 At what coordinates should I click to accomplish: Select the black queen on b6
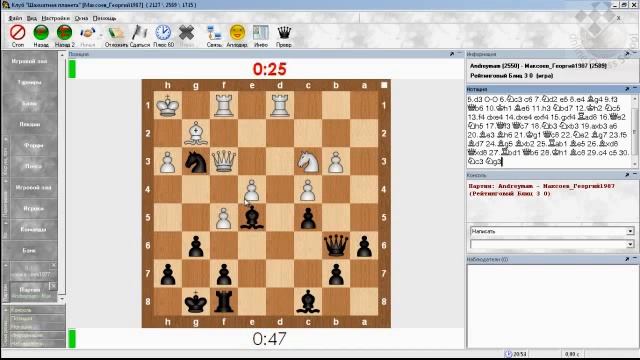click(336, 245)
